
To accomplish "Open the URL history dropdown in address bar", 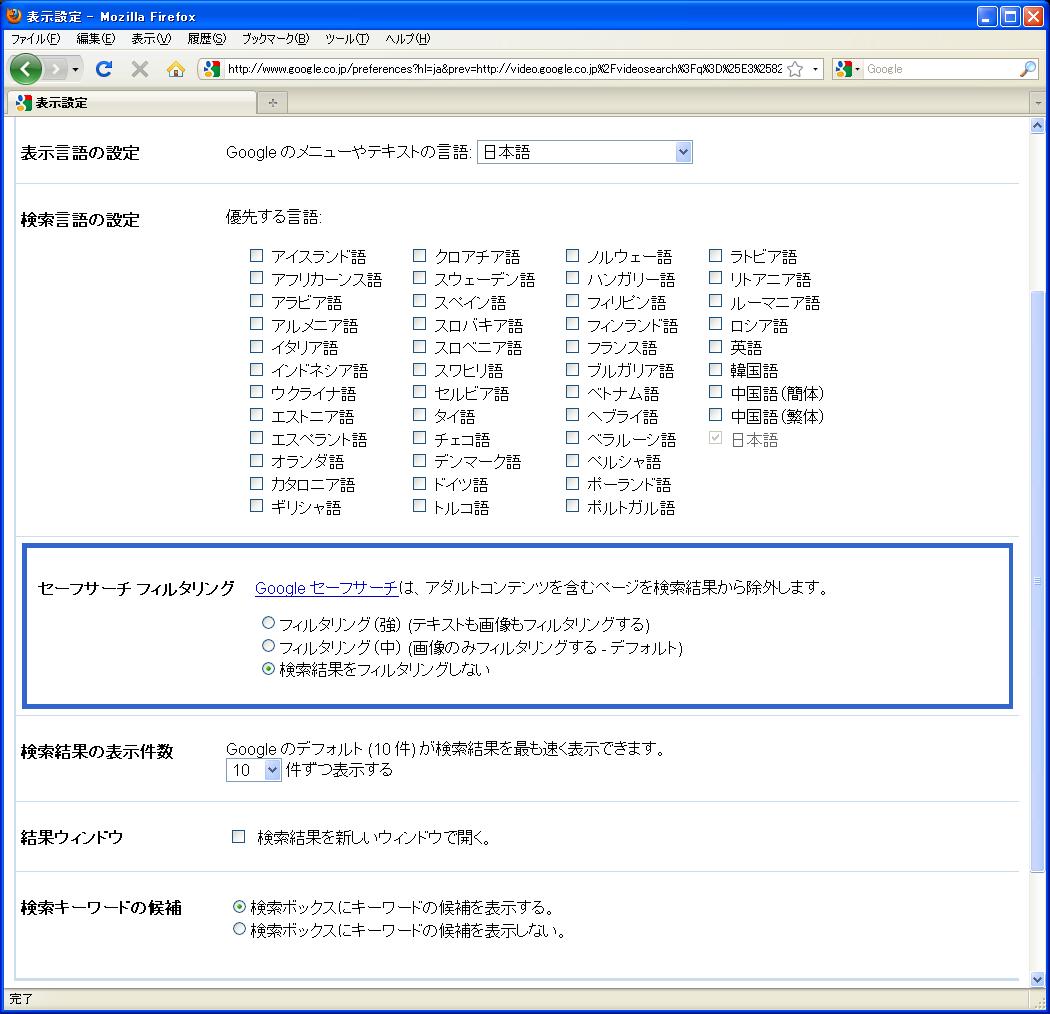I will tap(815, 68).
